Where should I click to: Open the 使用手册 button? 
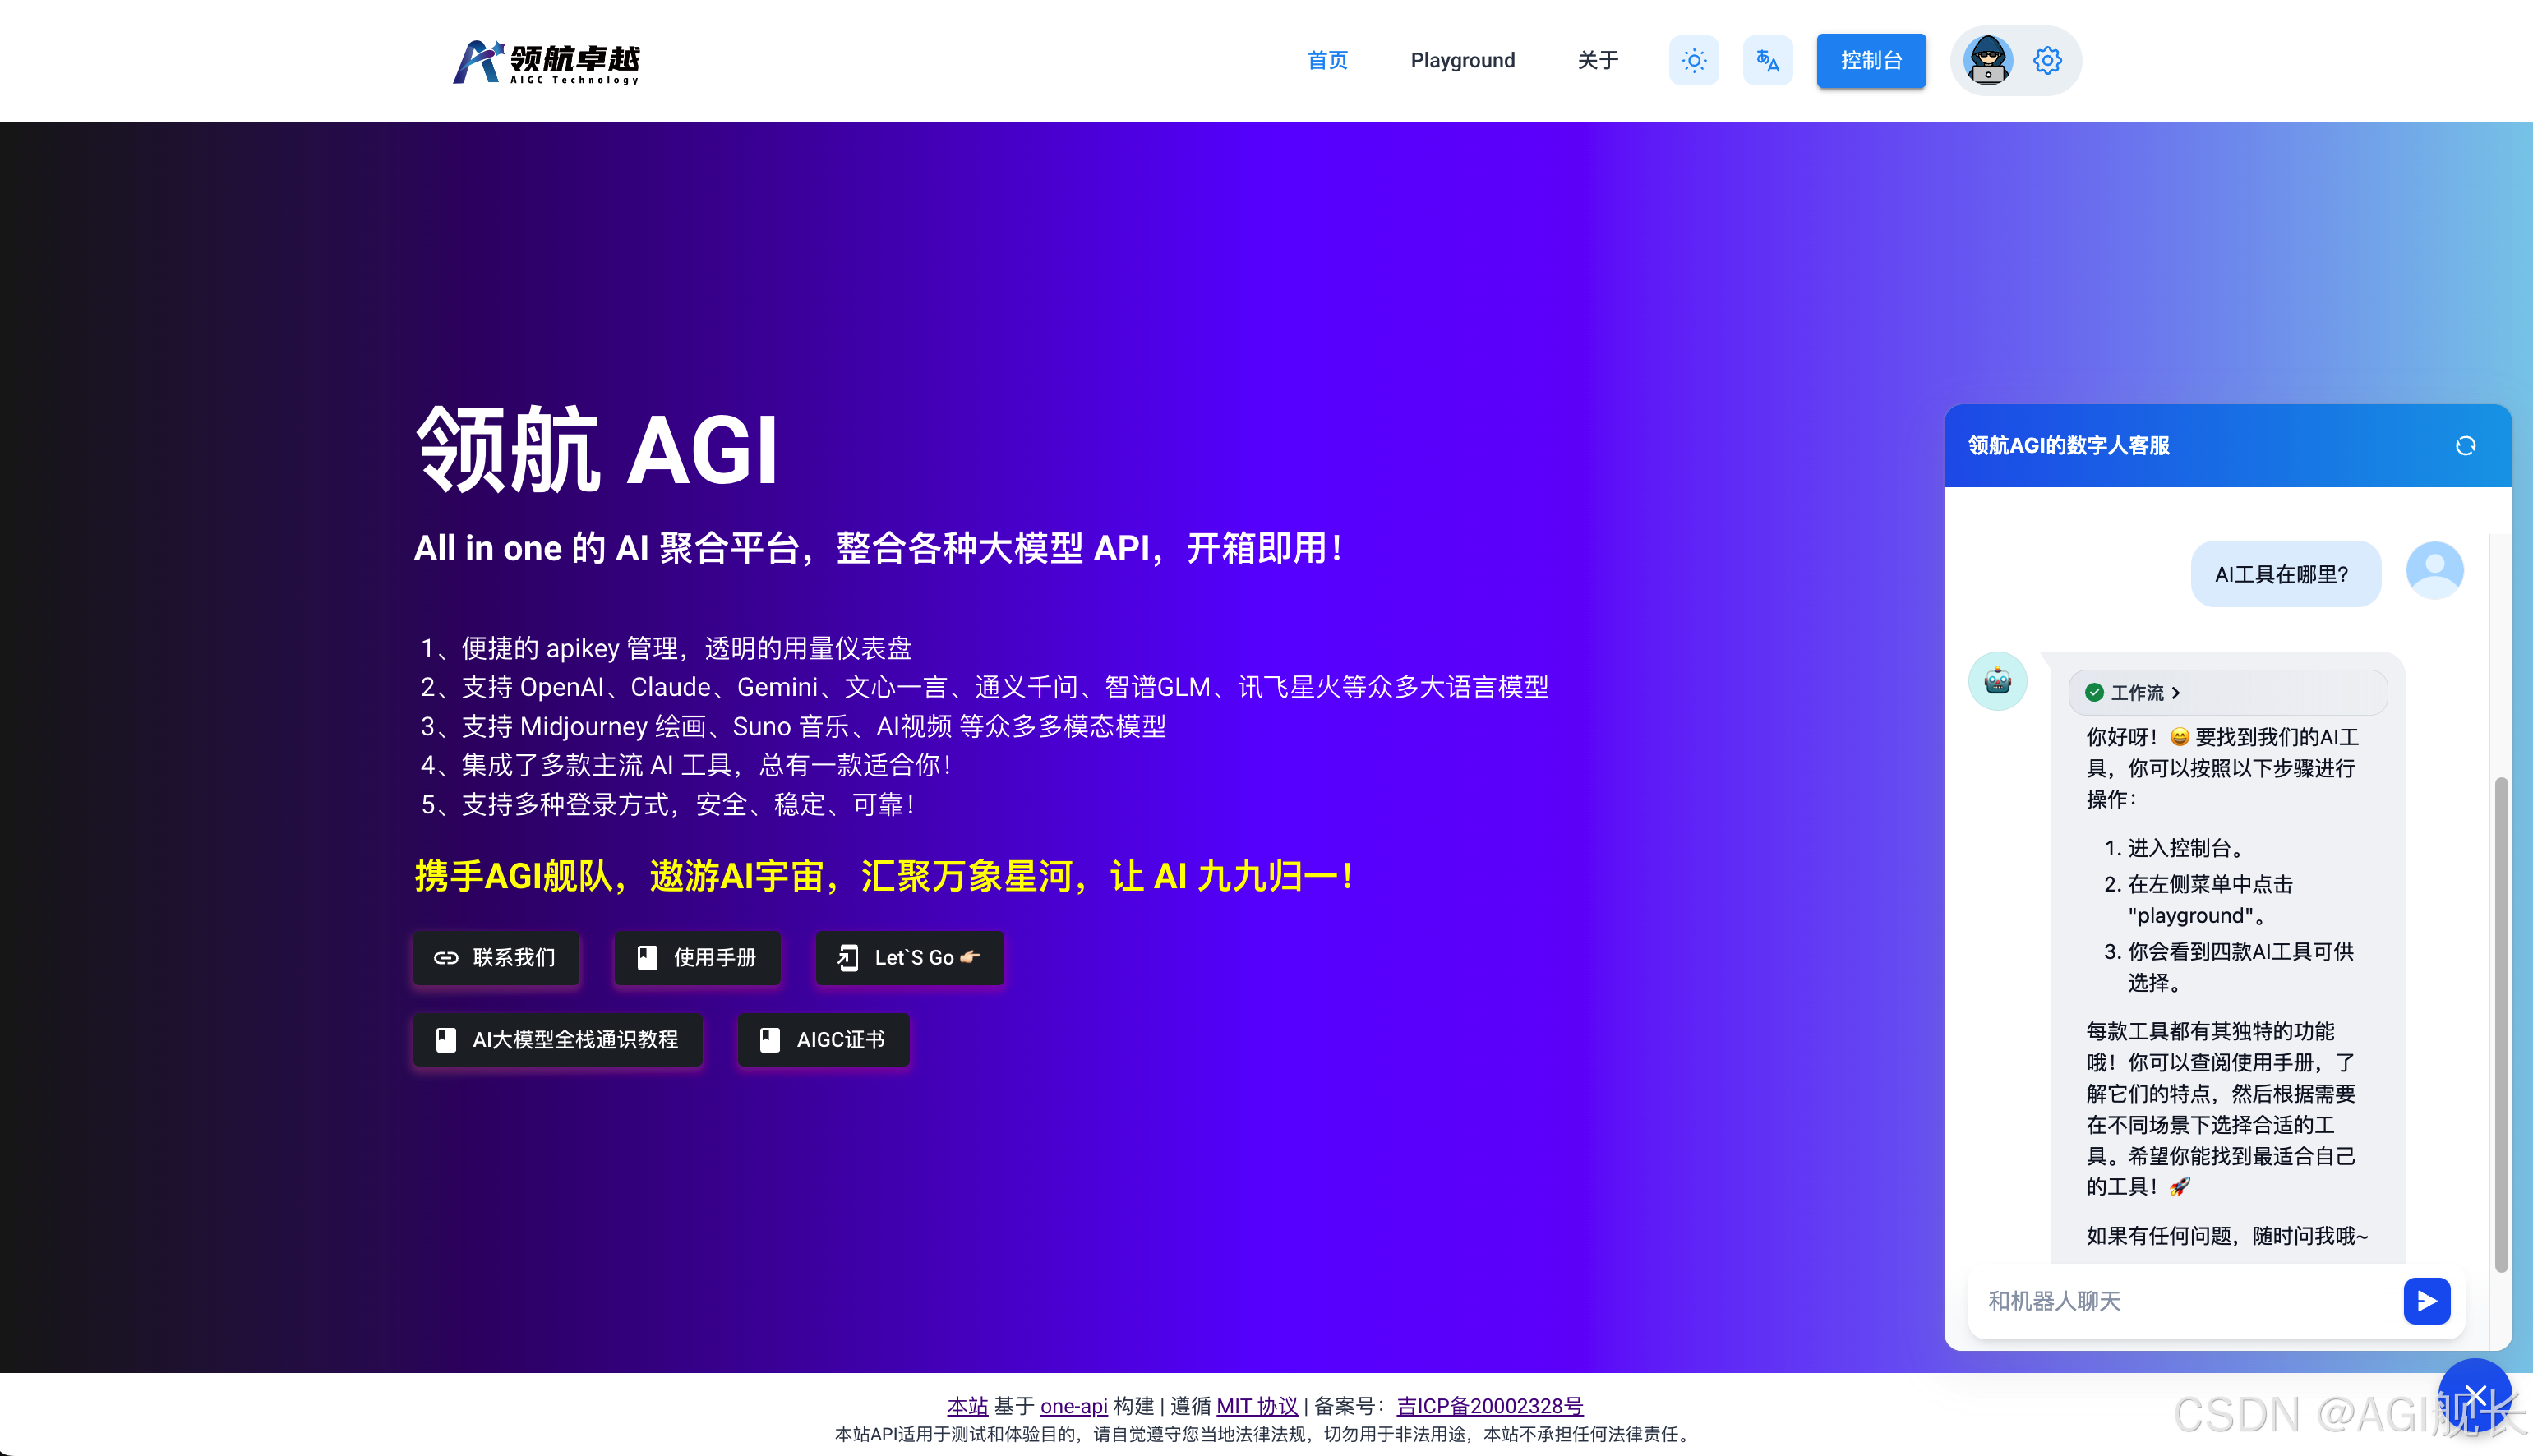coord(697,958)
